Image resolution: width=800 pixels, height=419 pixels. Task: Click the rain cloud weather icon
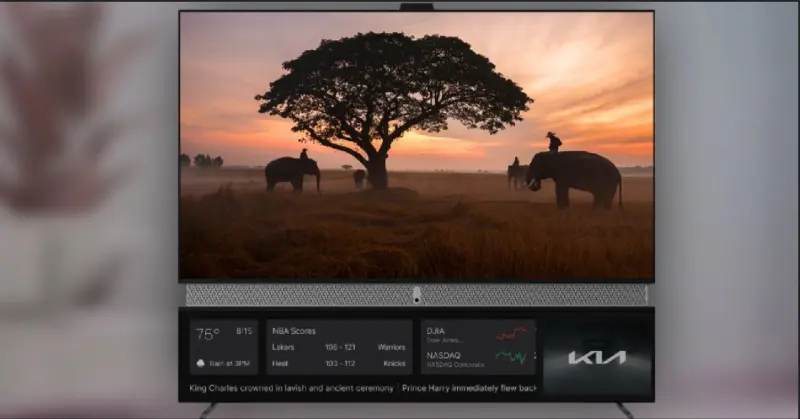click(x=201, y=363)
